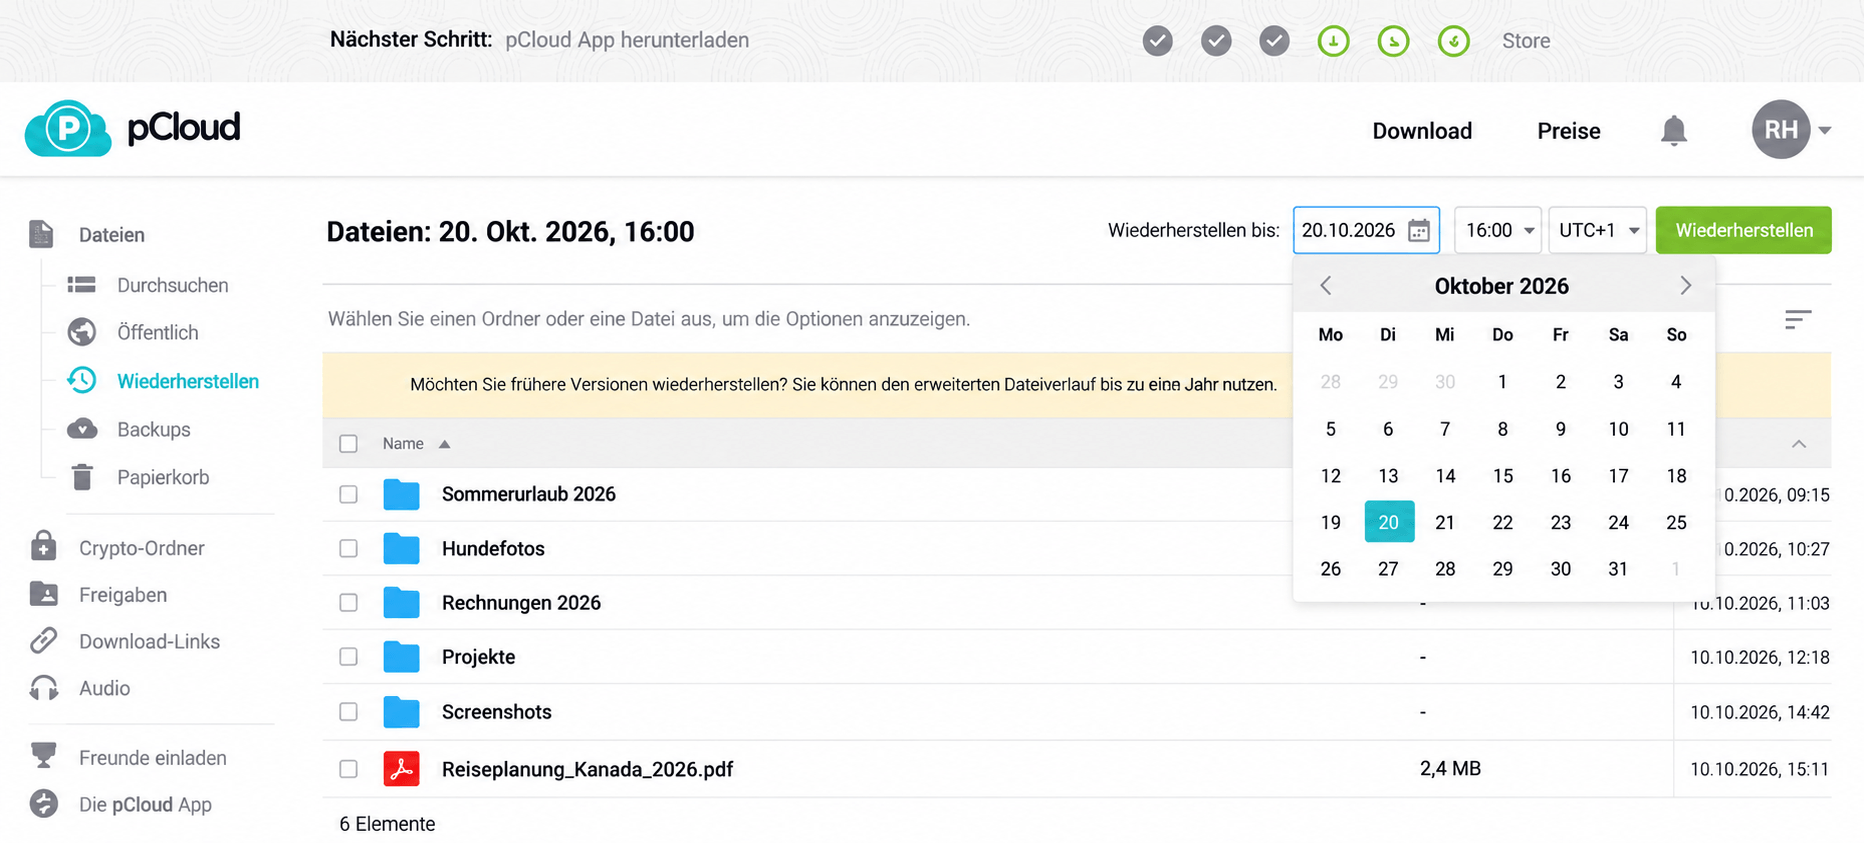Viewport: 1864px width, 843px height.
Task: Select day 15 in the October calendar
Action: pyautogui.click(x=1502, y=476)
